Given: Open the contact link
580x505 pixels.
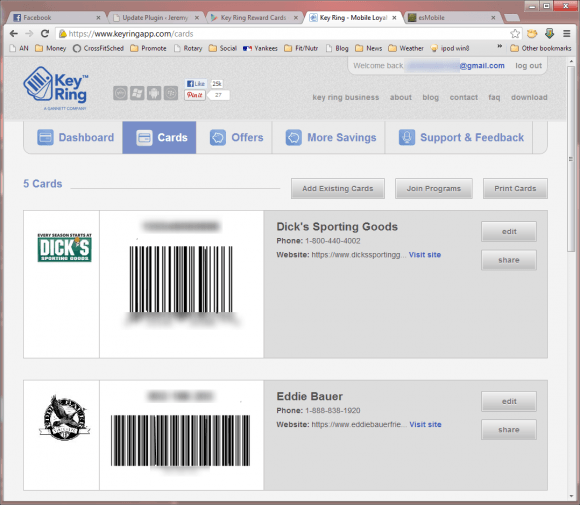Looking at the screenshot, I should (x=463, y=97).
